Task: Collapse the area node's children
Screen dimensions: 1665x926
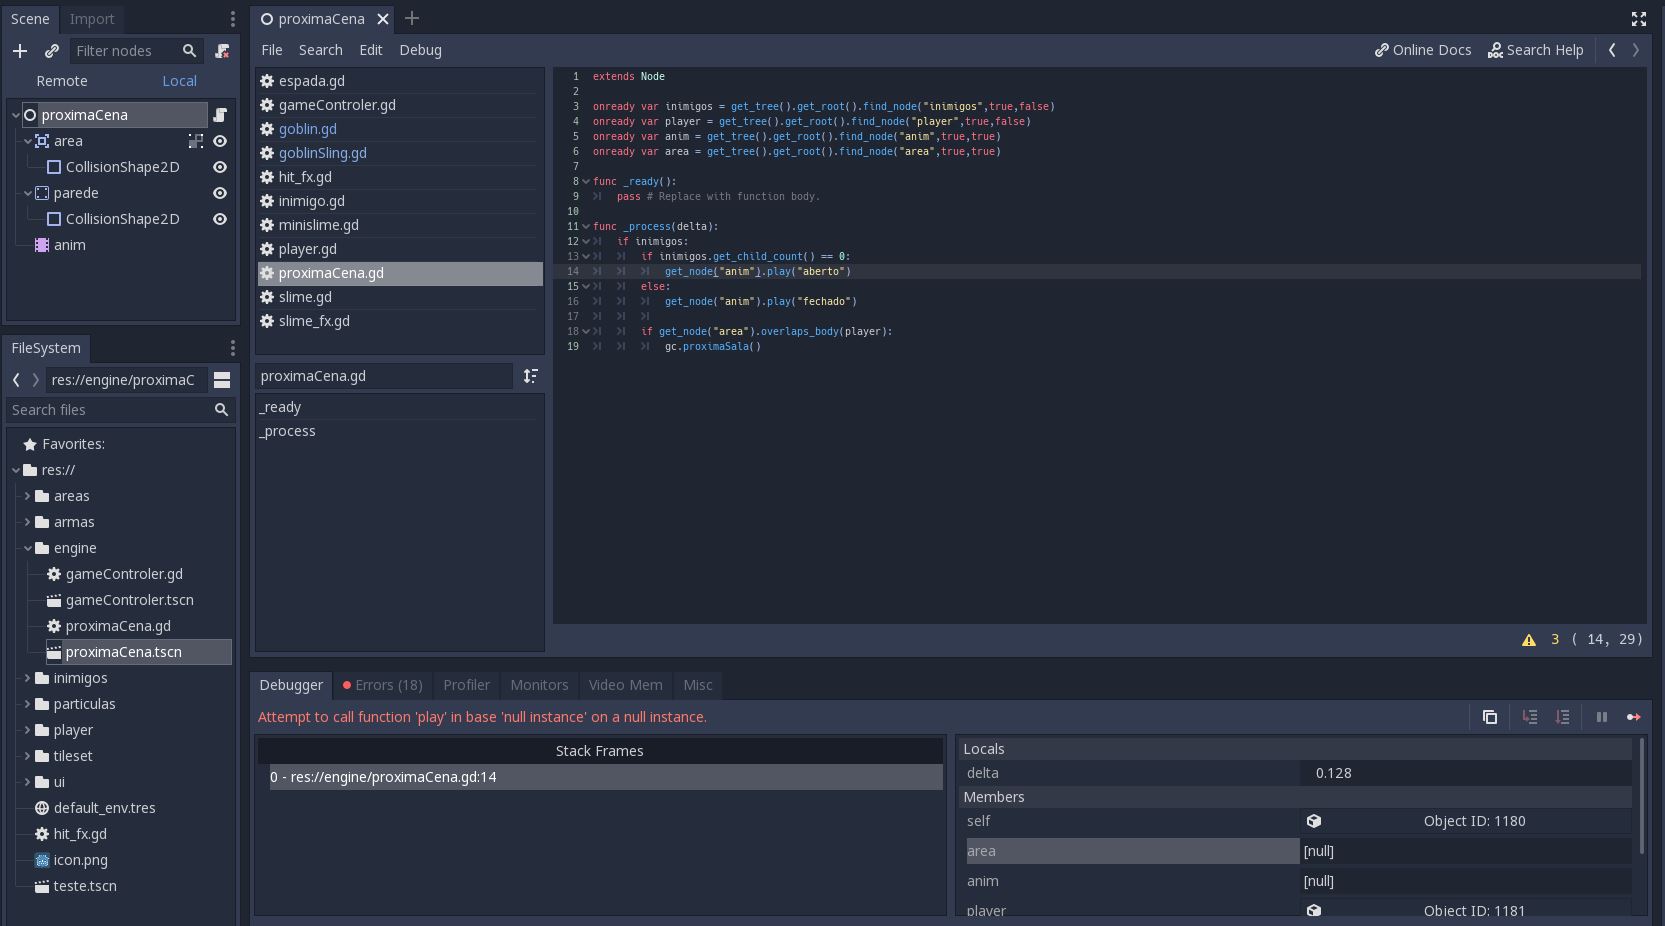Action: [x=28, y=141]
